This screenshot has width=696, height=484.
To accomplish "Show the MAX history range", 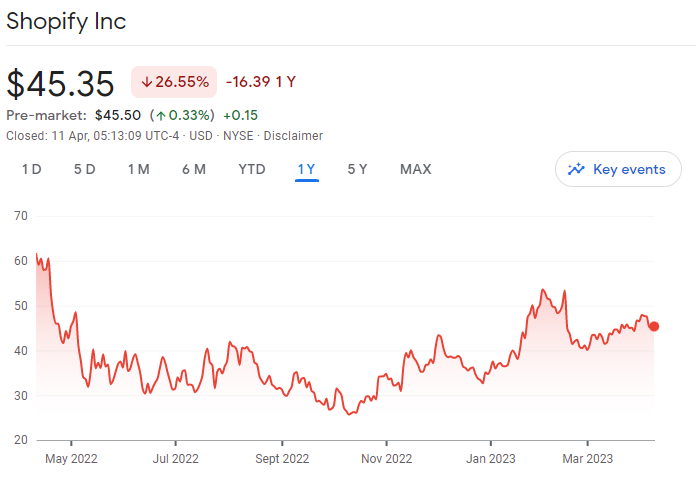I will [x=415, y=169].
